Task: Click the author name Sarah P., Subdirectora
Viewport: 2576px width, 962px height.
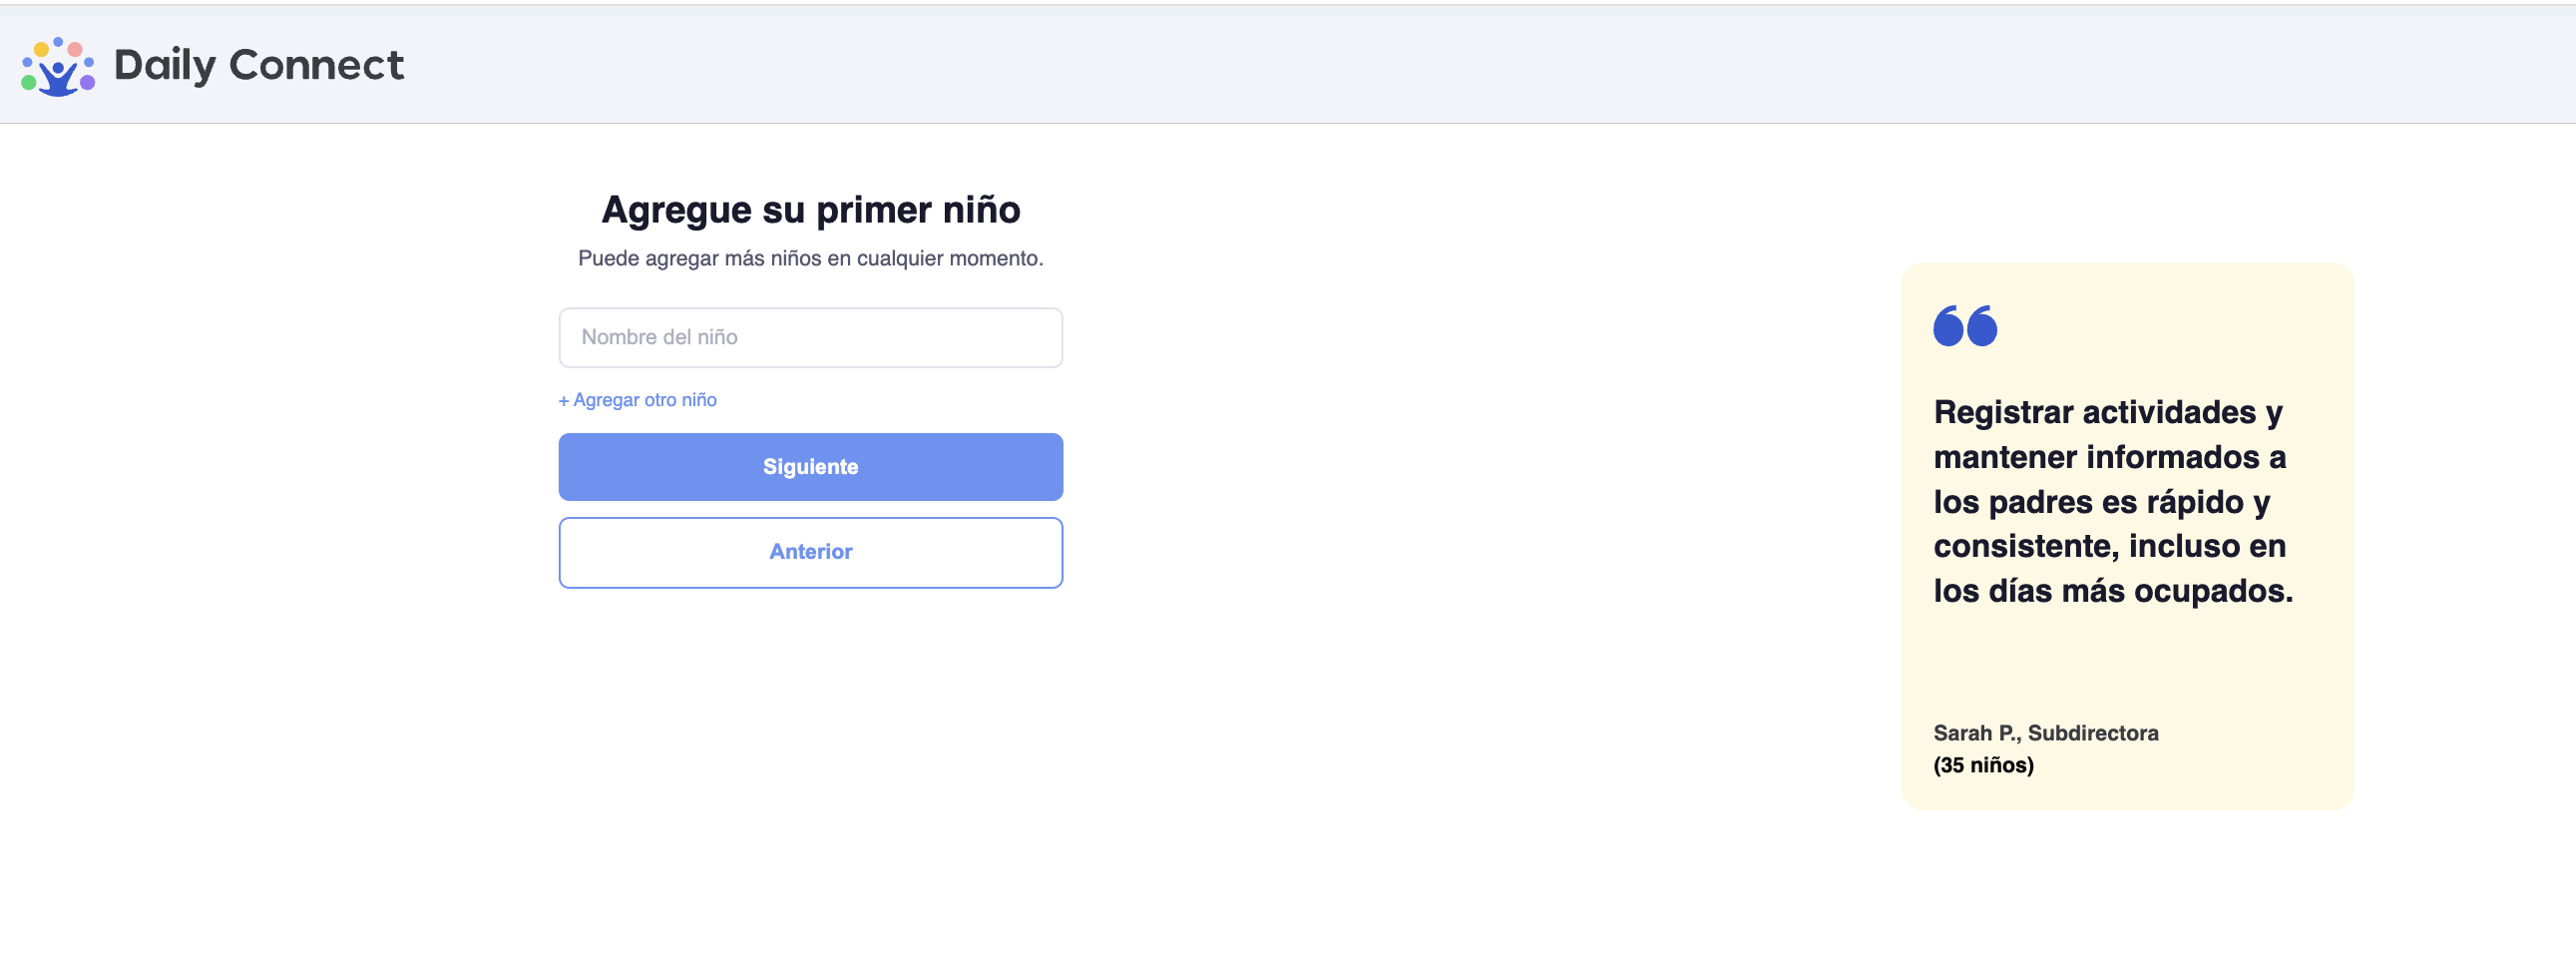Action: (2045, 733)
